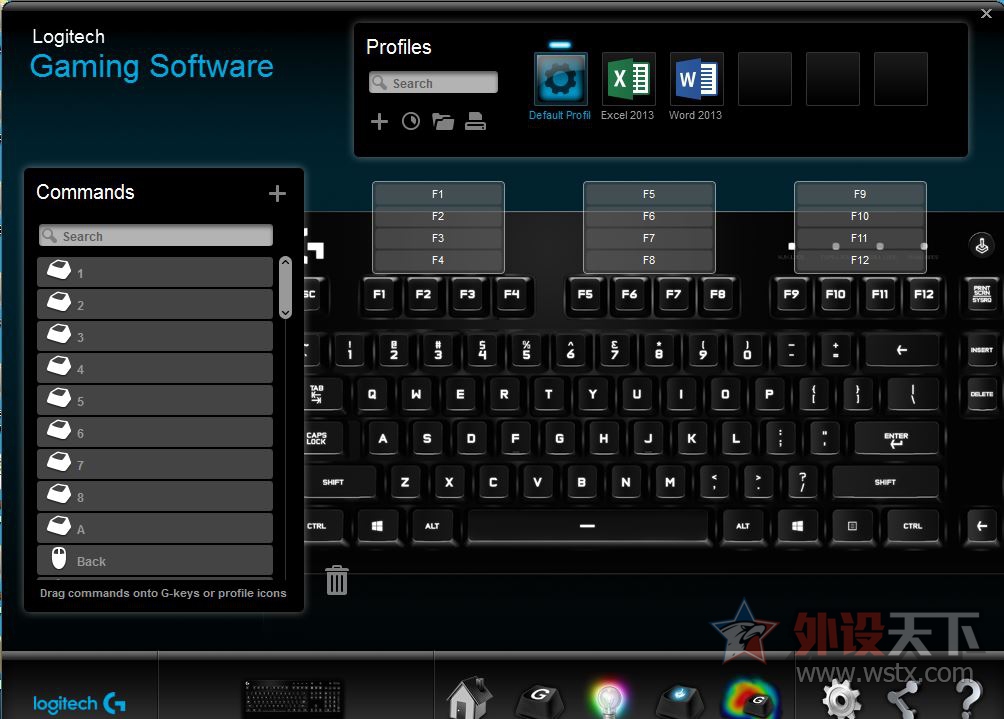Select command 7 in the Commands list
Viewport: 1004px width, 719px height.
(x=155, y=464)
